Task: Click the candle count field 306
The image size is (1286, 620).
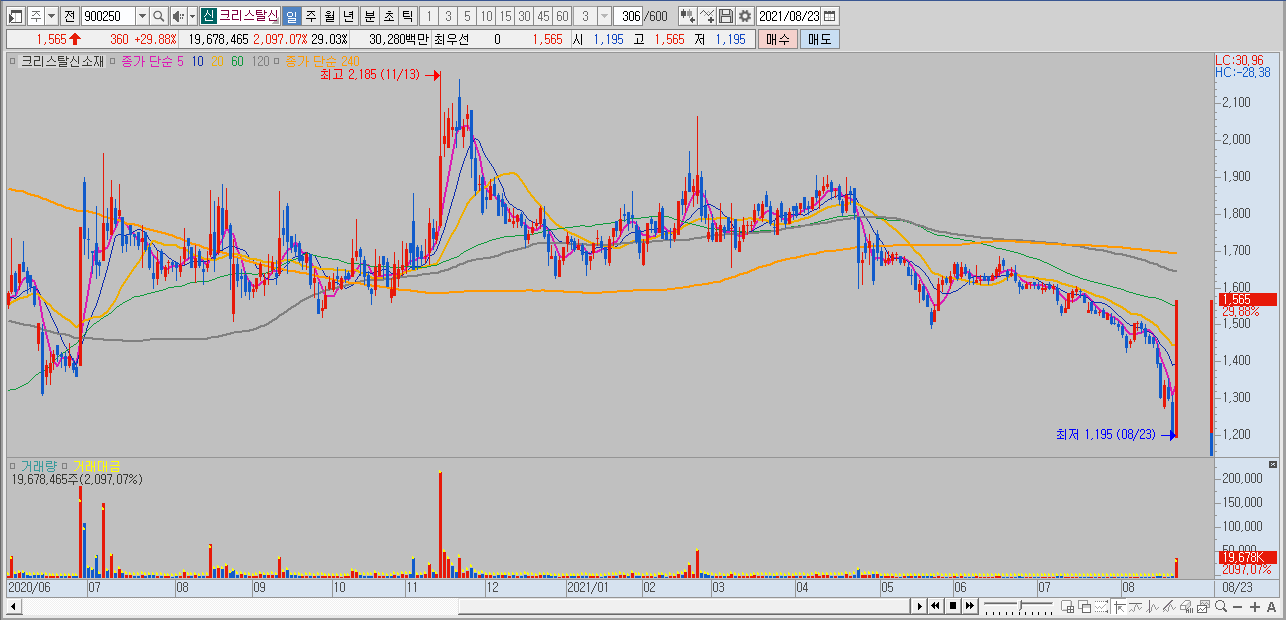Action: tap(630, 16)
